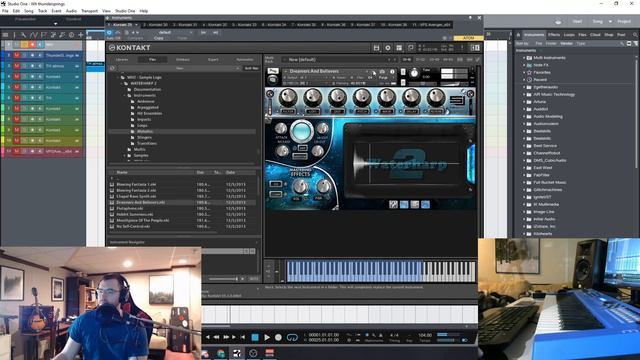Viewport: 640px width, 360px height.
Task: Open Song dropdown arrow at top right
Action: 610,21
